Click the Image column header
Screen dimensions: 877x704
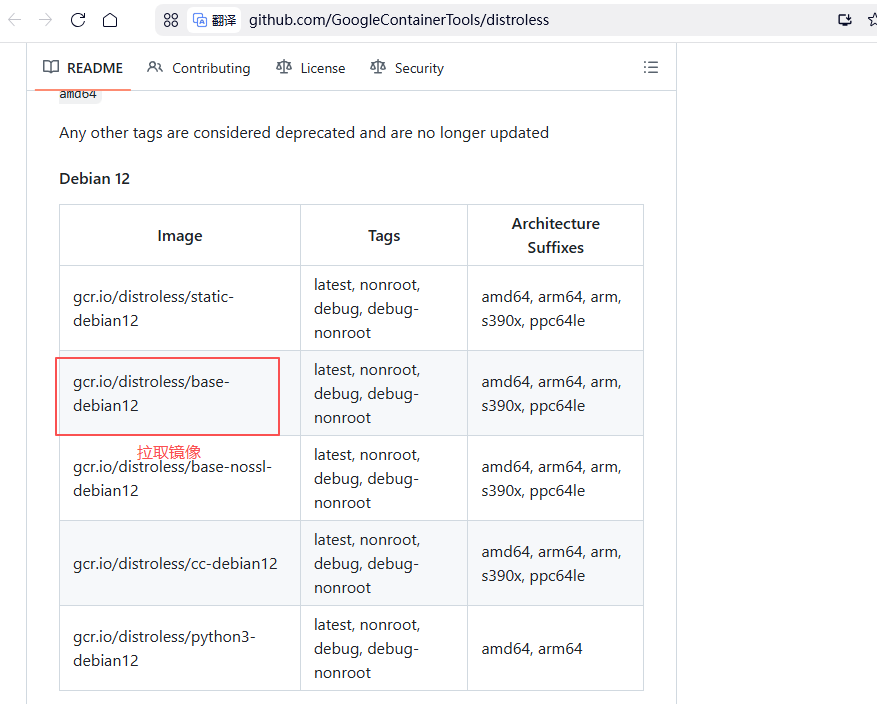(180, 235)
